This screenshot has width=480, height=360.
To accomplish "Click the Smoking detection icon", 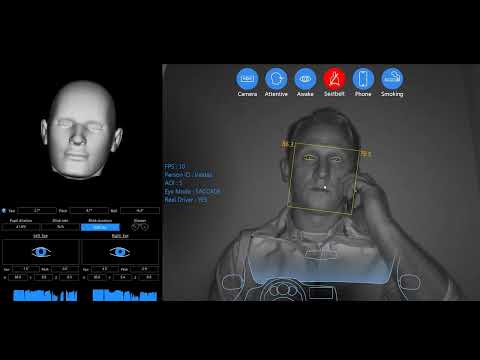I will pos(392,79).
